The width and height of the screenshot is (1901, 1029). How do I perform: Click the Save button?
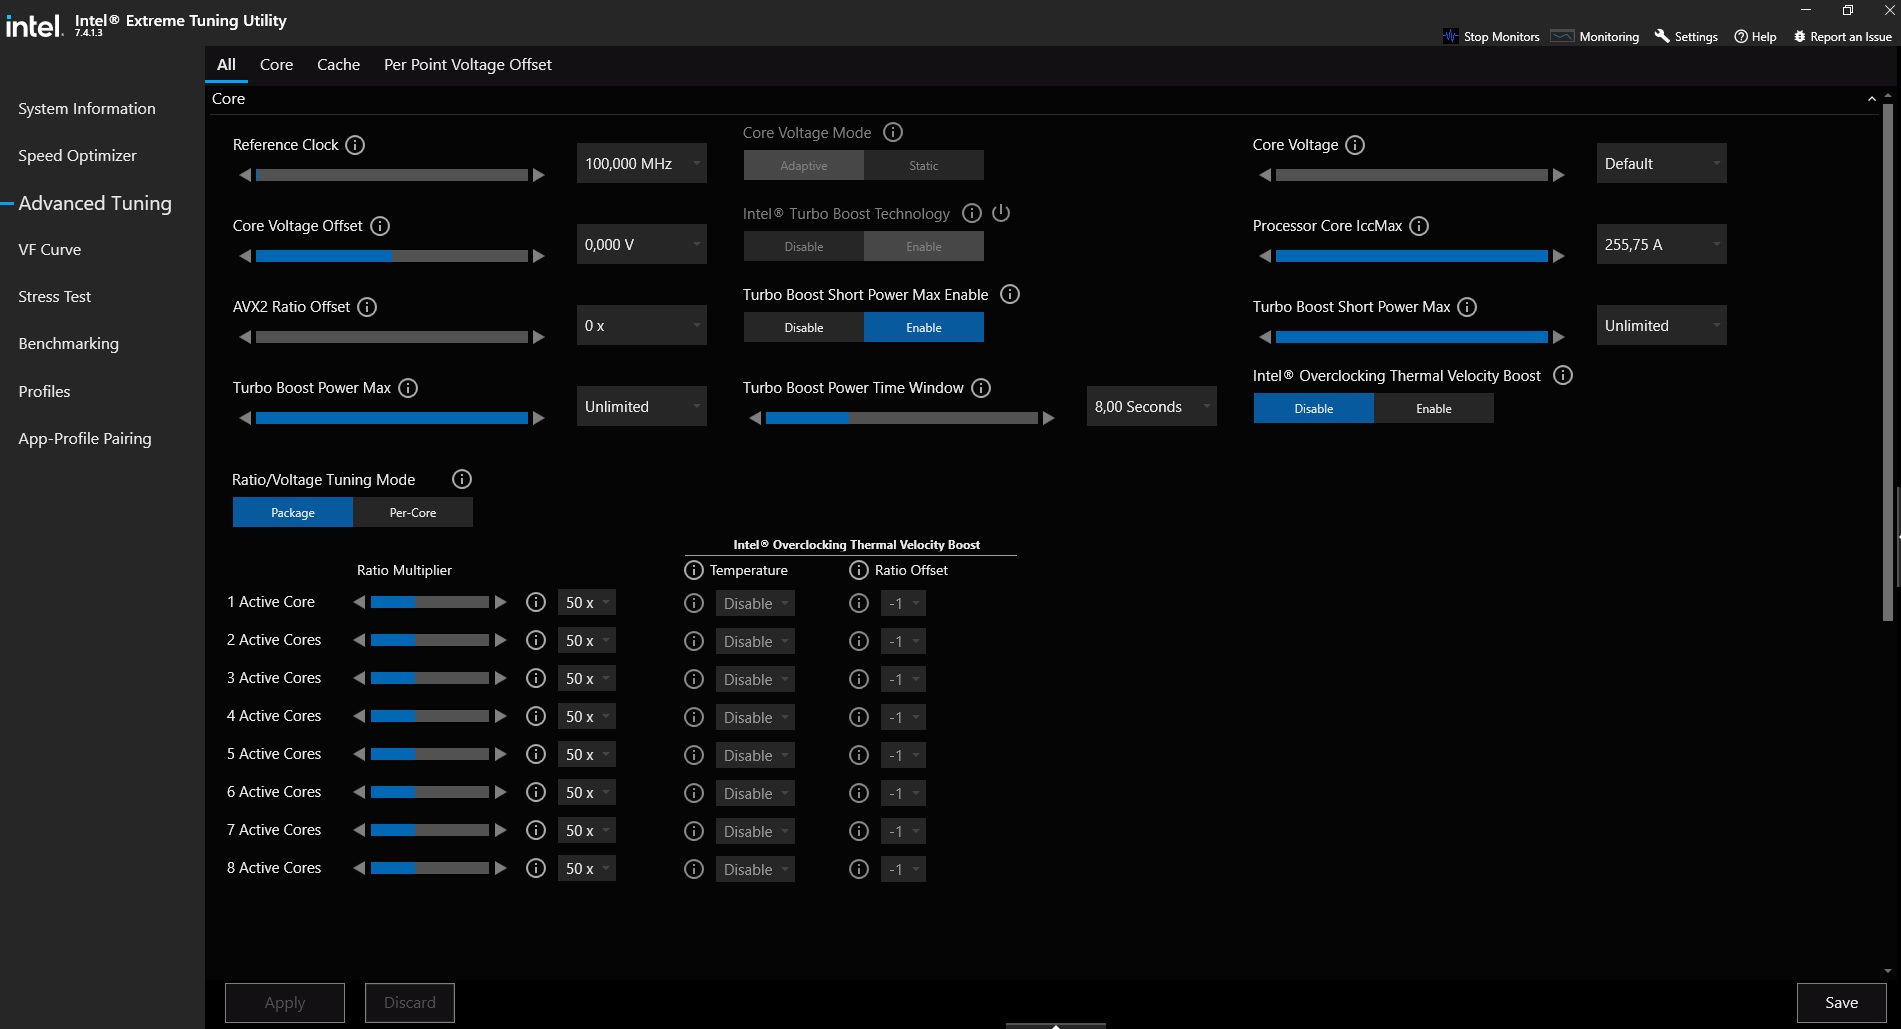1842,1003
